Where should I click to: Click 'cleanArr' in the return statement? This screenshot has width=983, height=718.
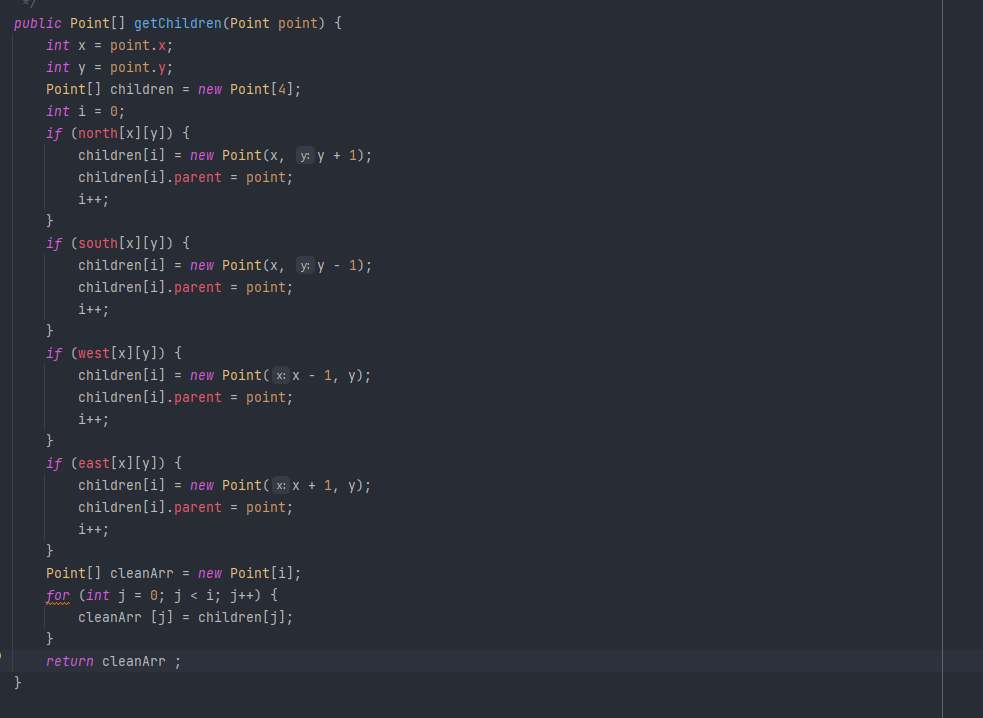click(x=134, y=661)
